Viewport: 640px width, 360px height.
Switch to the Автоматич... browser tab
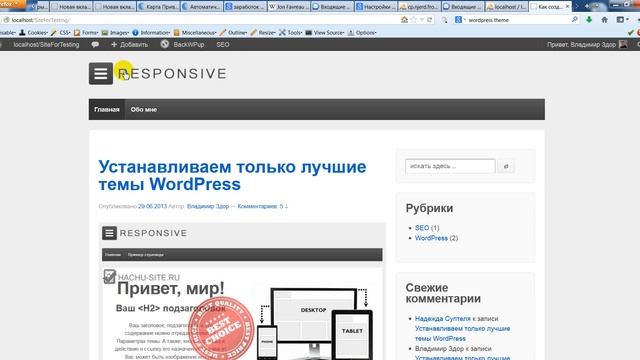(x=202, y=7)
